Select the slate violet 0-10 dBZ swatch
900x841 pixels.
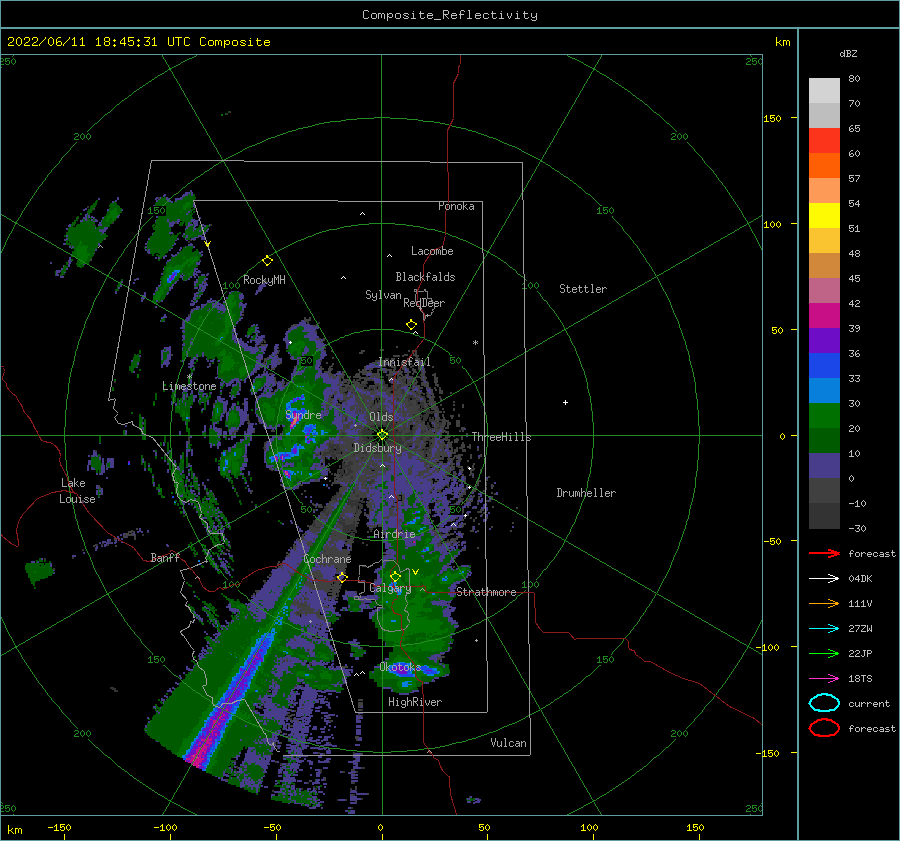824,466
